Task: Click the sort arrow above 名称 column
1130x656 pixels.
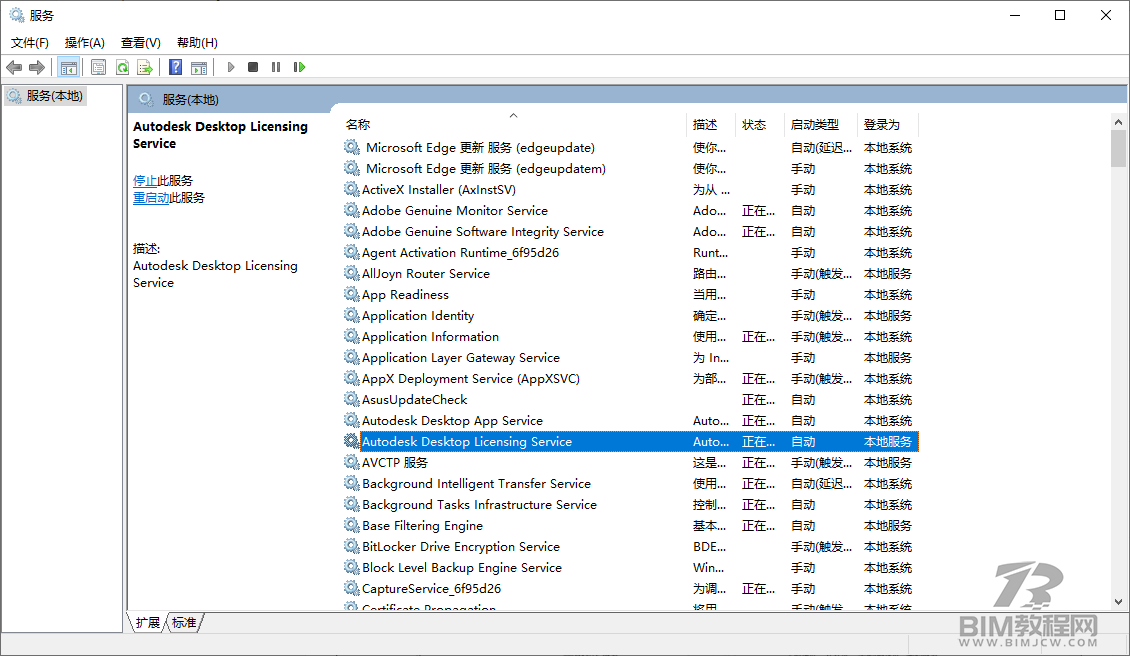Action: click(513, 115)
